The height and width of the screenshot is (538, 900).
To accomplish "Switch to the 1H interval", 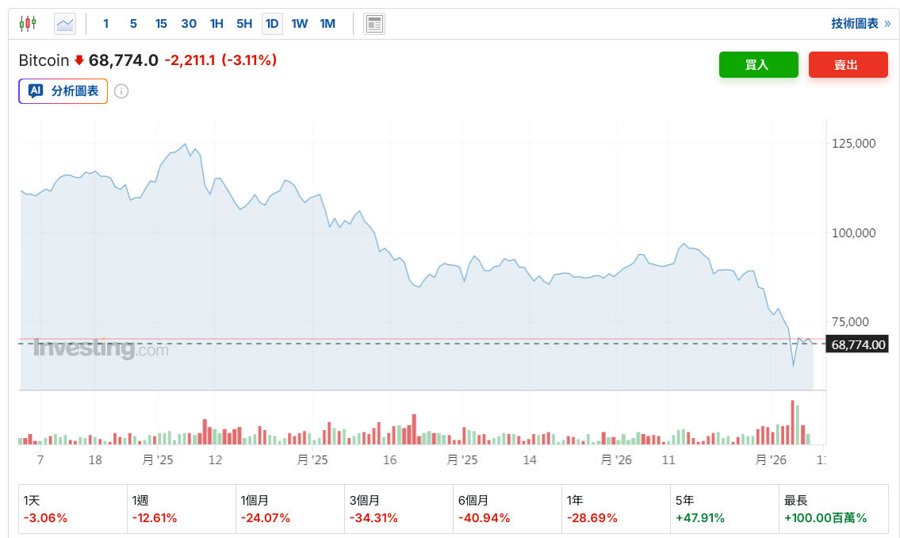I will tap(216, 23).
